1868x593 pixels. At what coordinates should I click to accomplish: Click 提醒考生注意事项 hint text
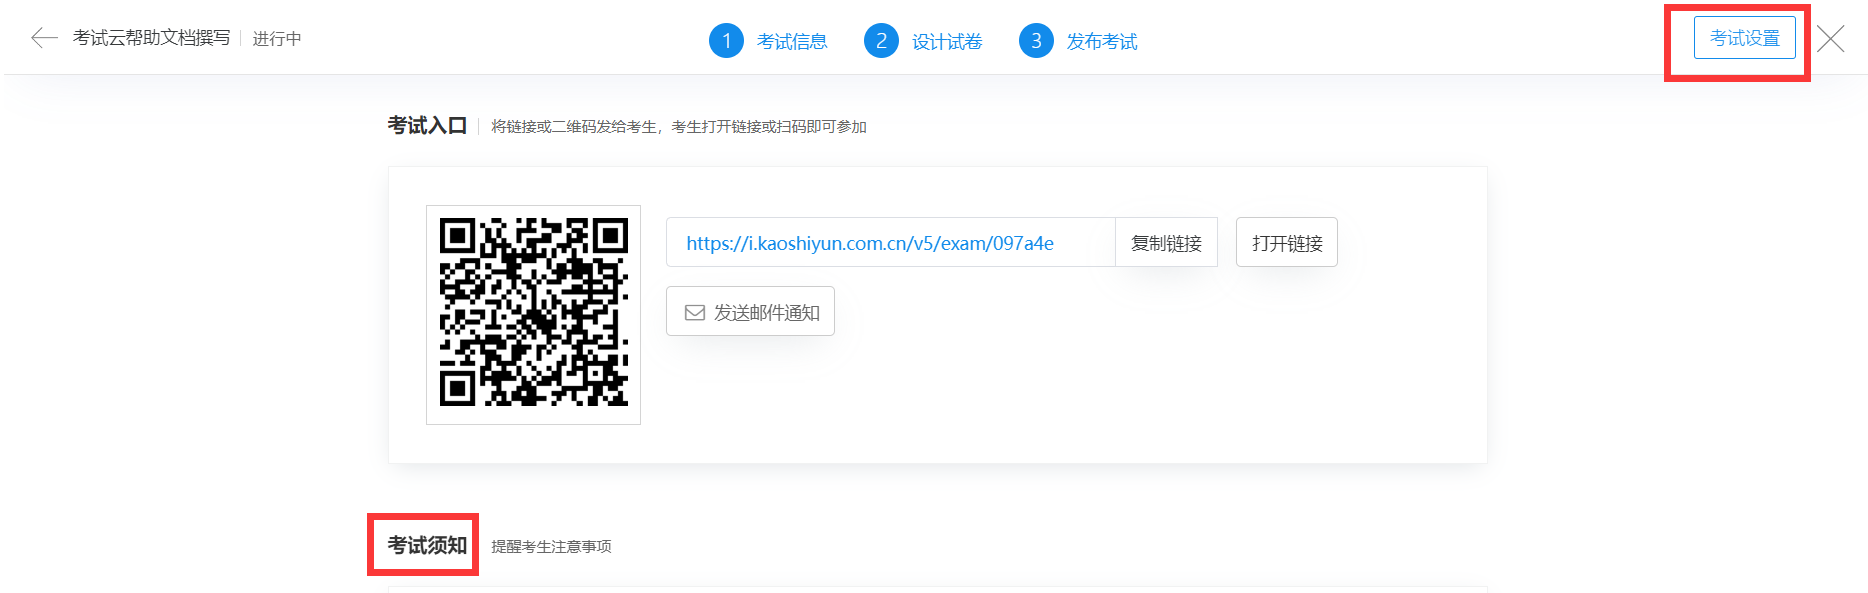pos(551,547)
